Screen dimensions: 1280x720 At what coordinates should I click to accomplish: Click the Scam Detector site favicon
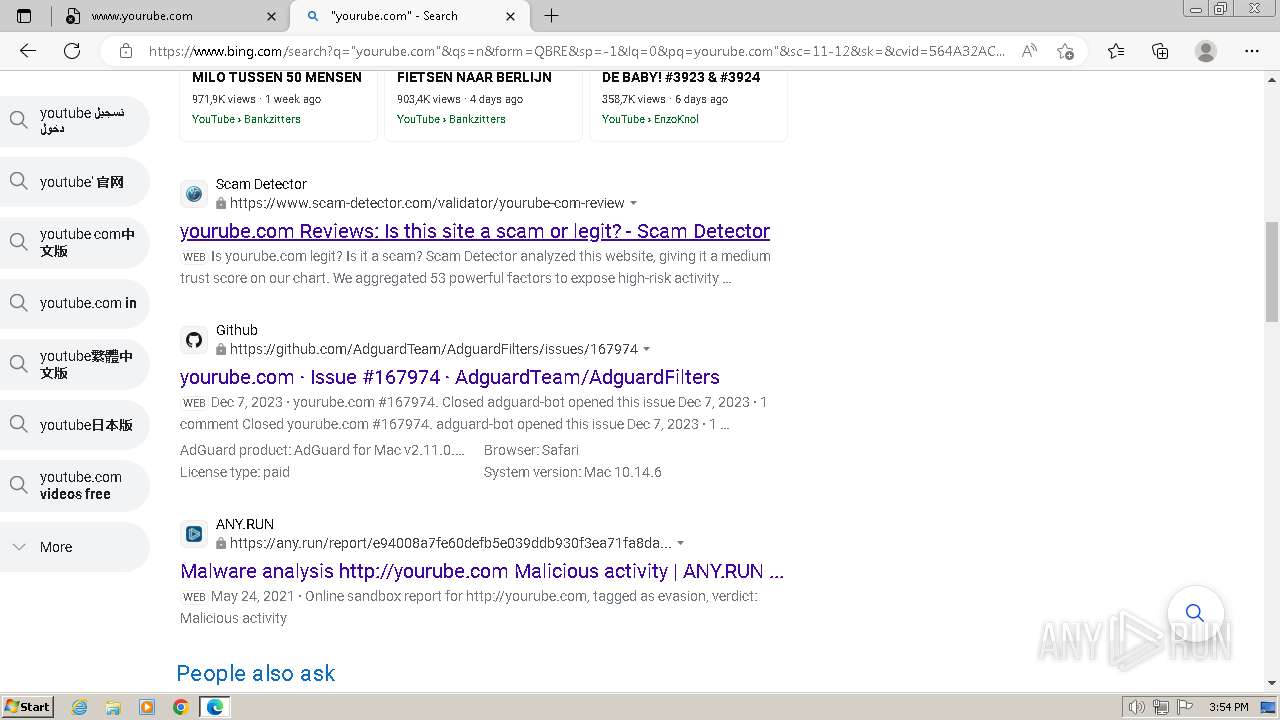(x=194, y=194)
